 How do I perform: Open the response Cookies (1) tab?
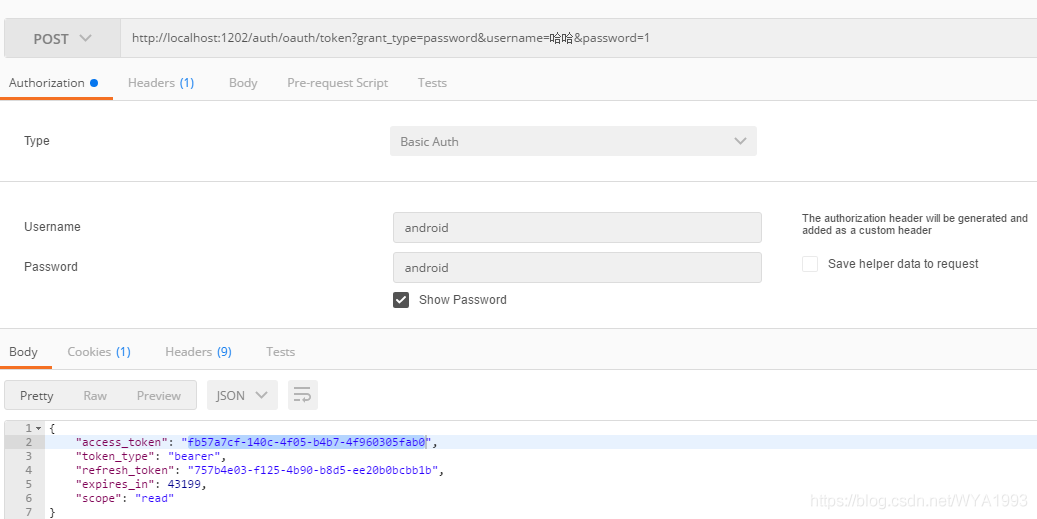coord(99,352)
